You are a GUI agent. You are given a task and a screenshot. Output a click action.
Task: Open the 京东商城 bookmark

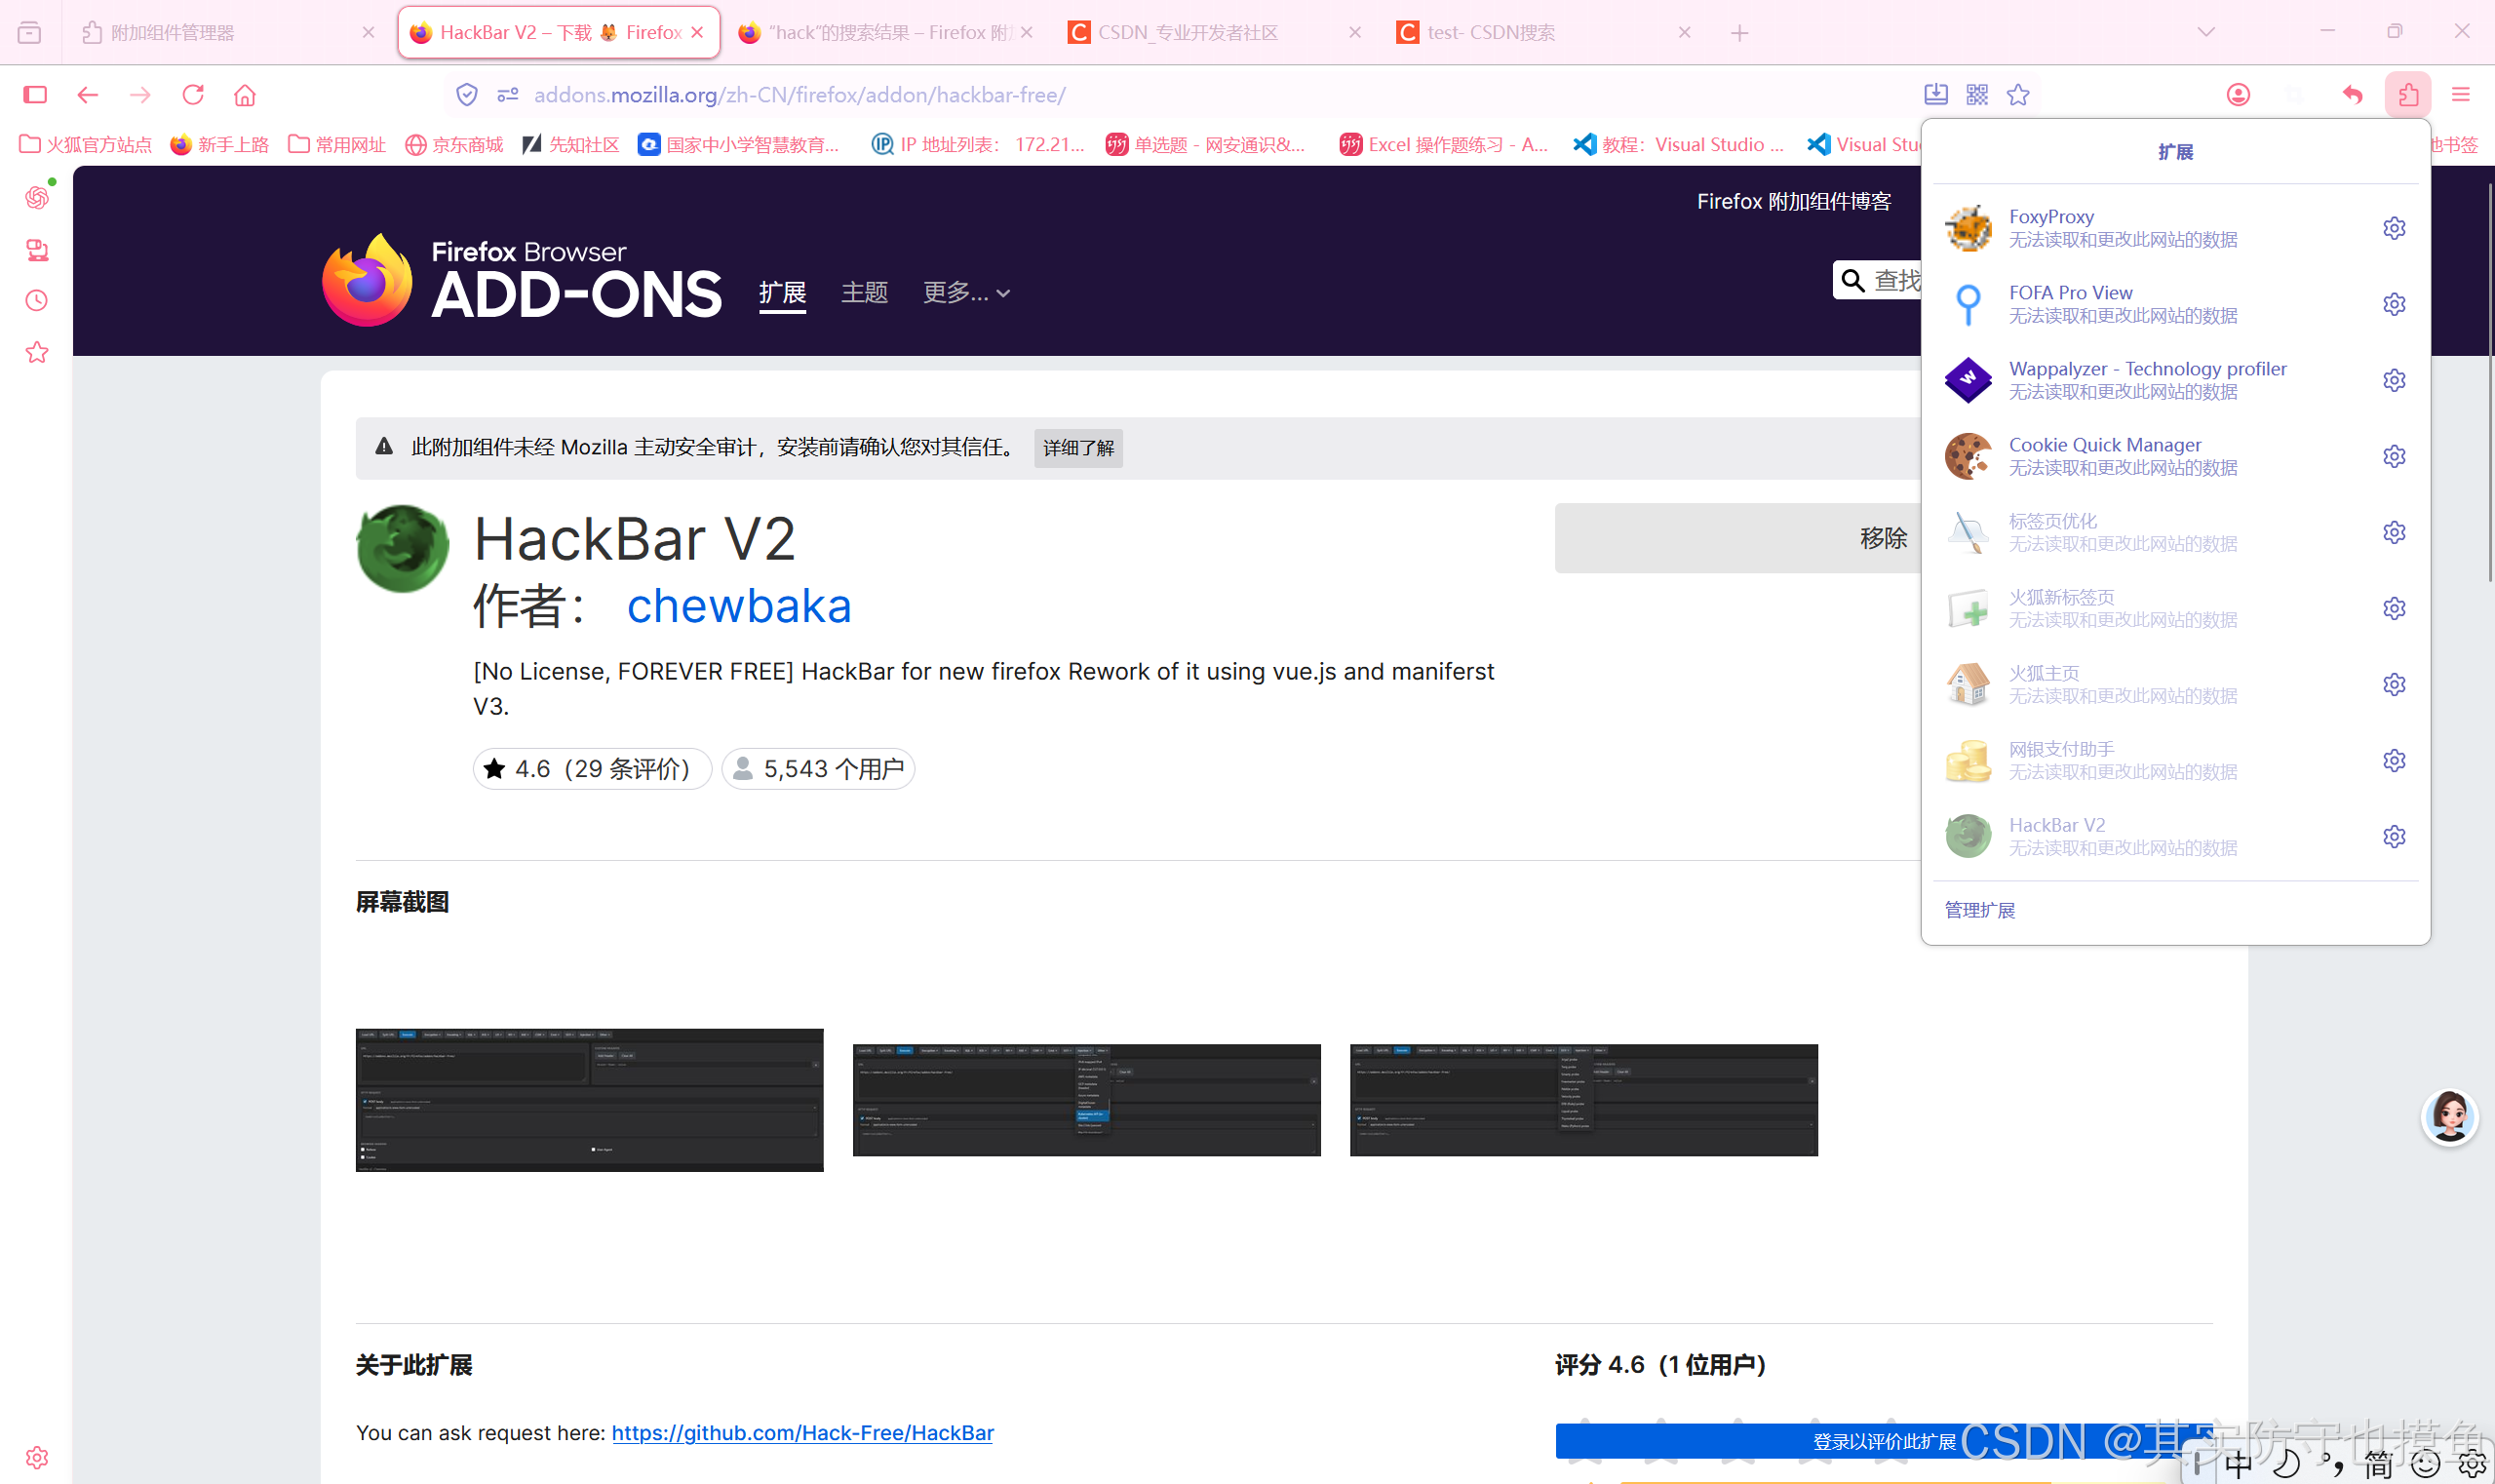point(454,145)
